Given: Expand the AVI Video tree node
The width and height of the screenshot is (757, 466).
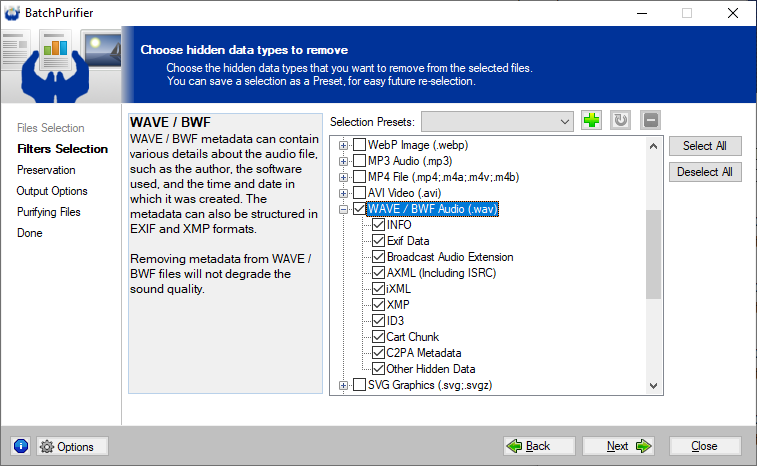Looking at the screenshot, I should point(343,193).
